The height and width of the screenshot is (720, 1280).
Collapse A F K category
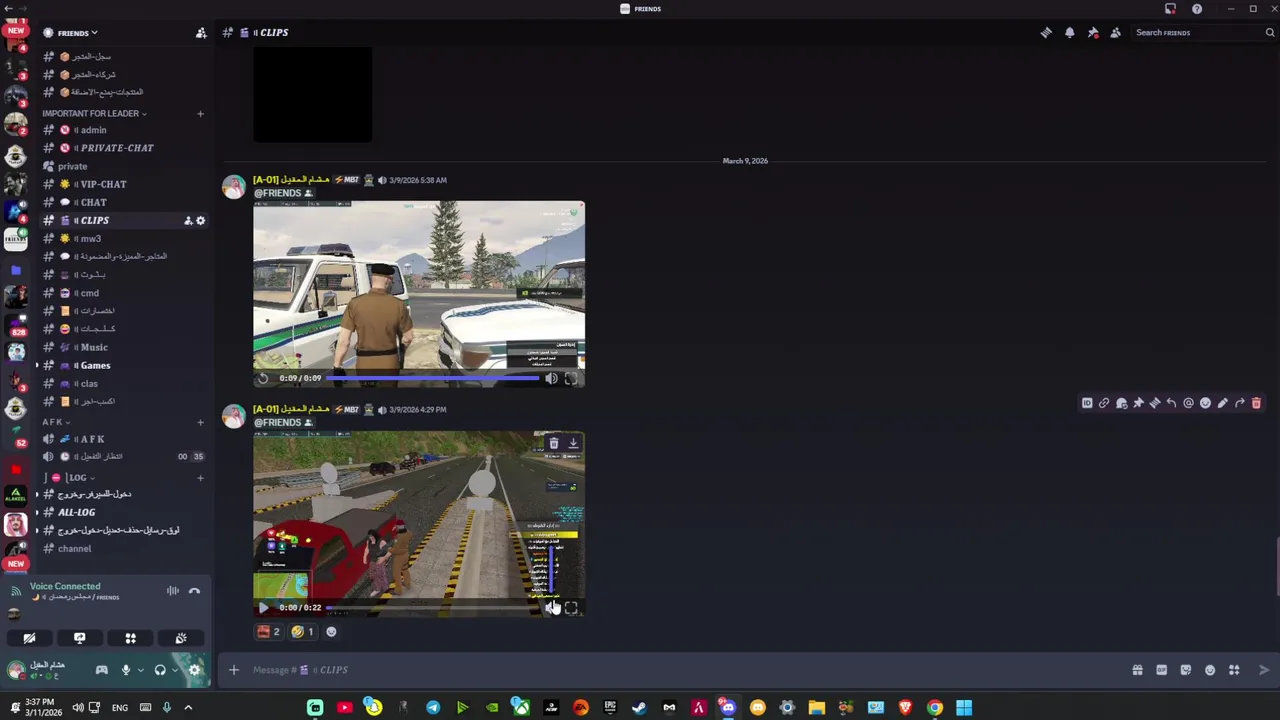[56, 422]
